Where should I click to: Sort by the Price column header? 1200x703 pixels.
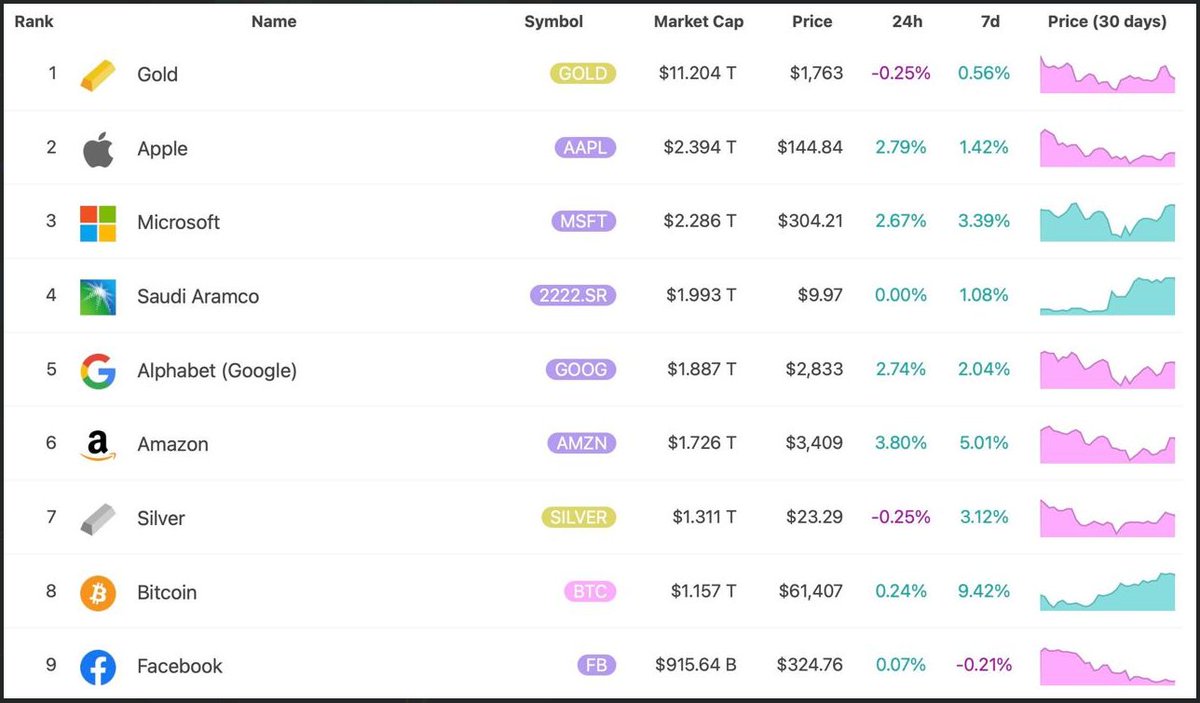coord(812,21)
